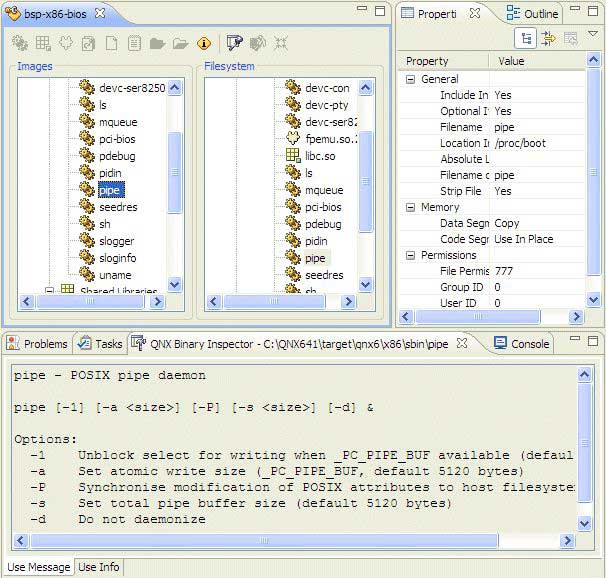Collapse the Permissions property group
Viewport: 606px width, 578px height.
(x=410, y=255)
